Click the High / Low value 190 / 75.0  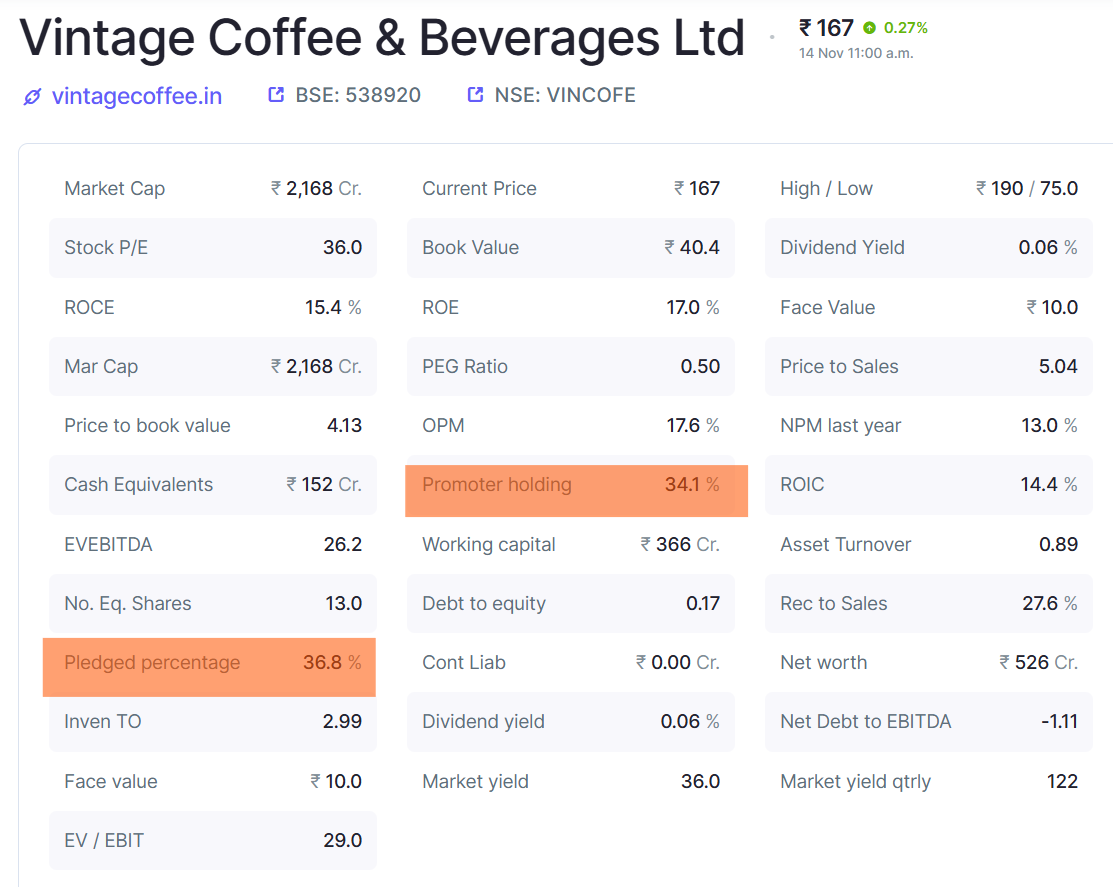[1027, 189]
